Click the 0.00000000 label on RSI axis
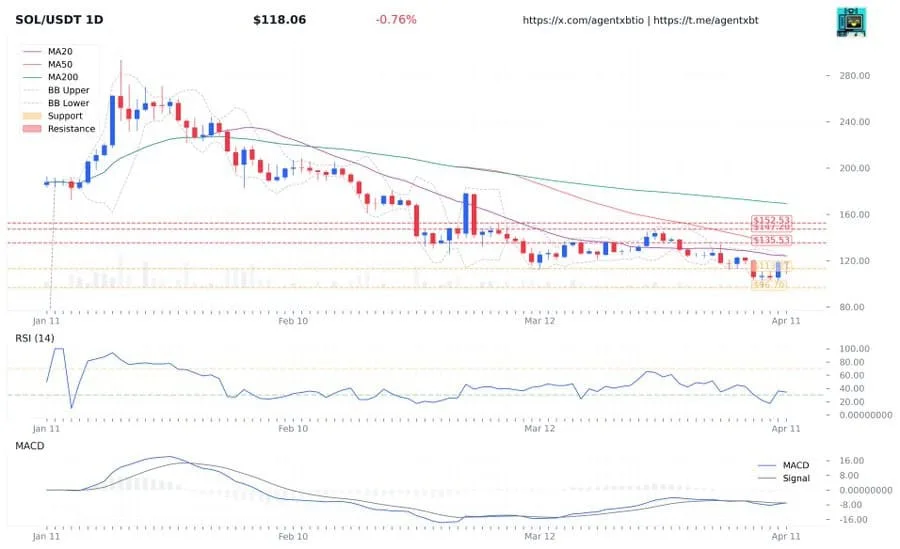900x549 pixels. click(866, 415)
